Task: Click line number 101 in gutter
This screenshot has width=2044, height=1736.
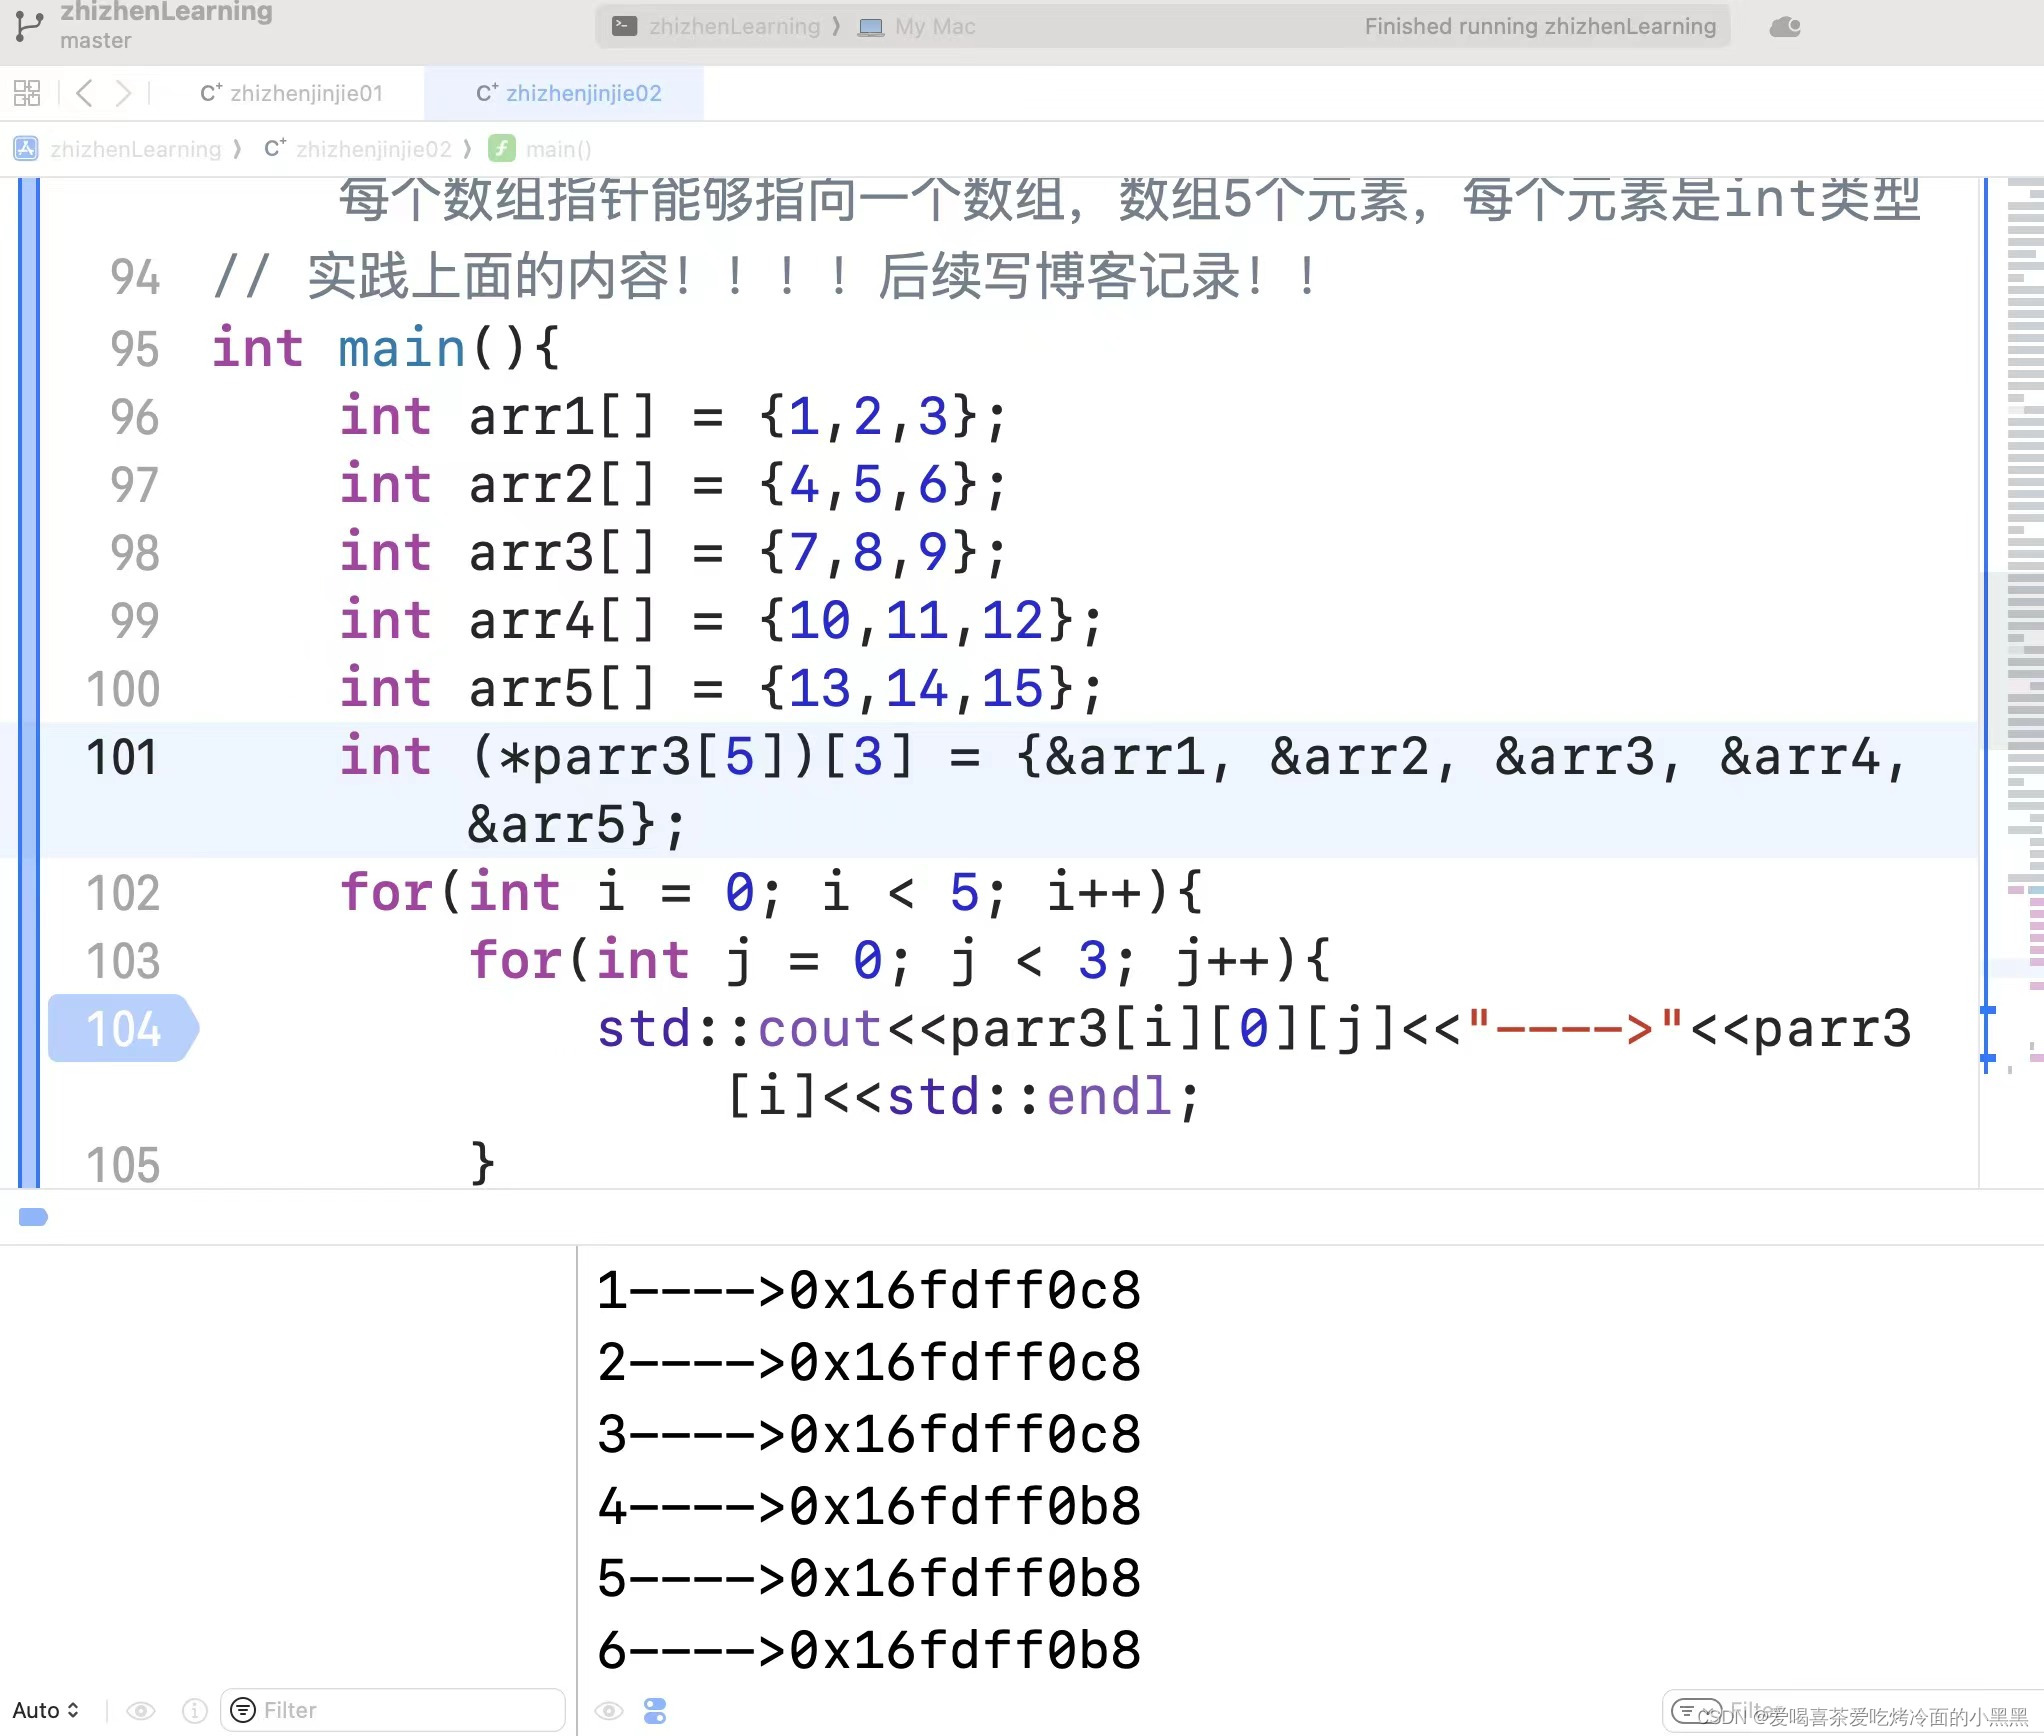Action: [x=122, y=757]
